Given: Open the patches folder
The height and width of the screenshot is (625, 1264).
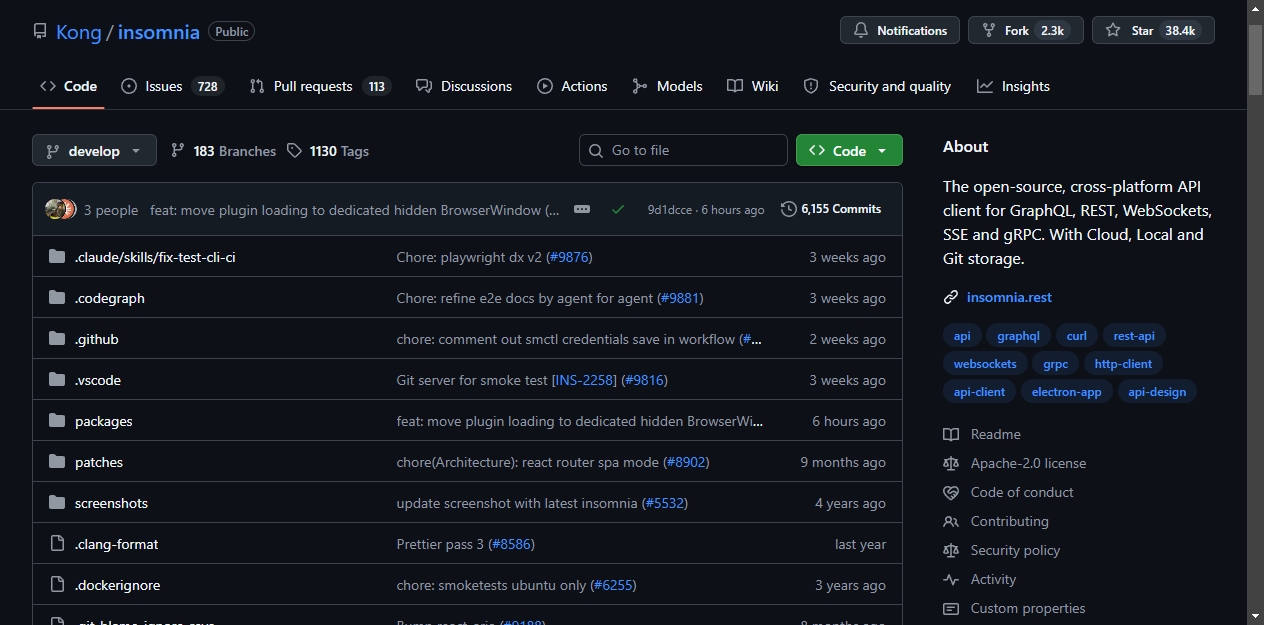Looking at the screenshot, I should point(99,462).
